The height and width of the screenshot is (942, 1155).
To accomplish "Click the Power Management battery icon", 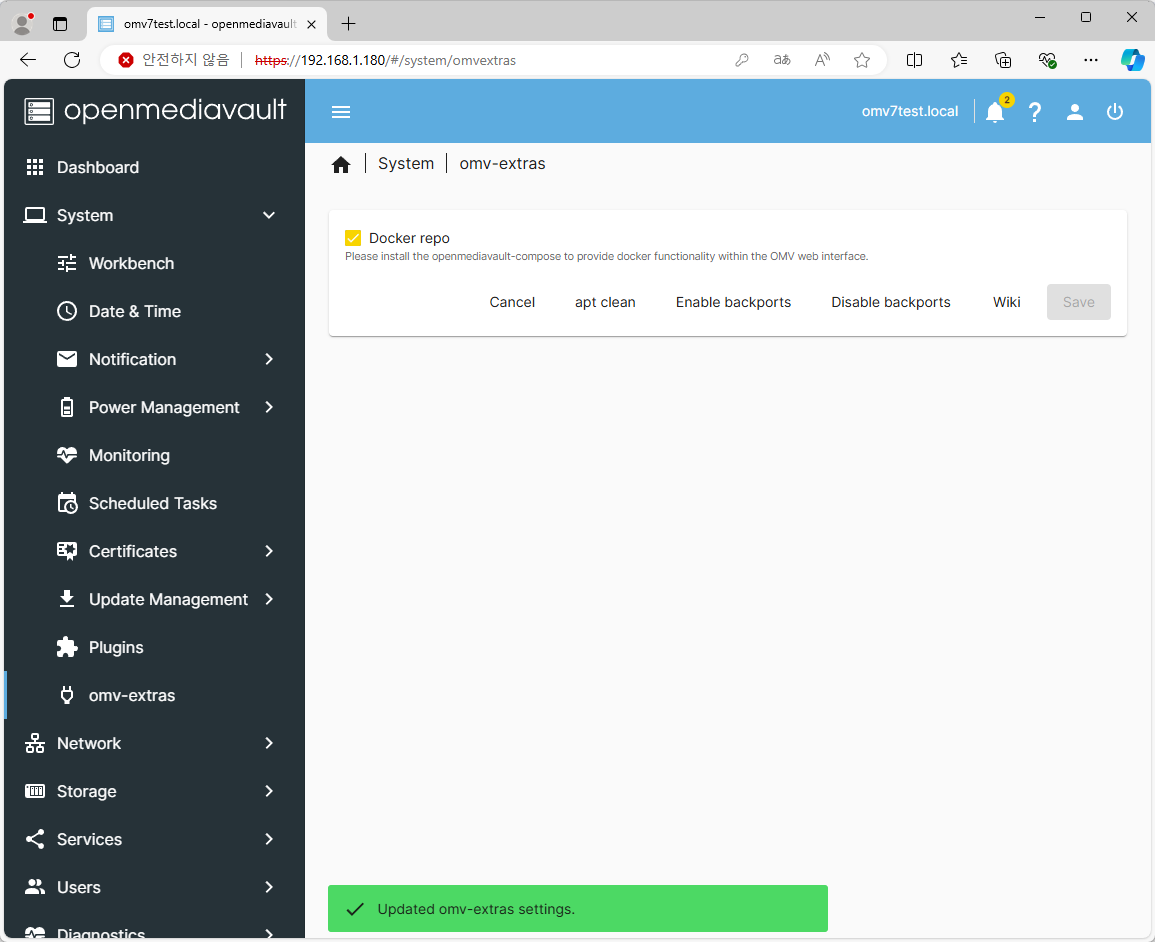I will [67, 407].
